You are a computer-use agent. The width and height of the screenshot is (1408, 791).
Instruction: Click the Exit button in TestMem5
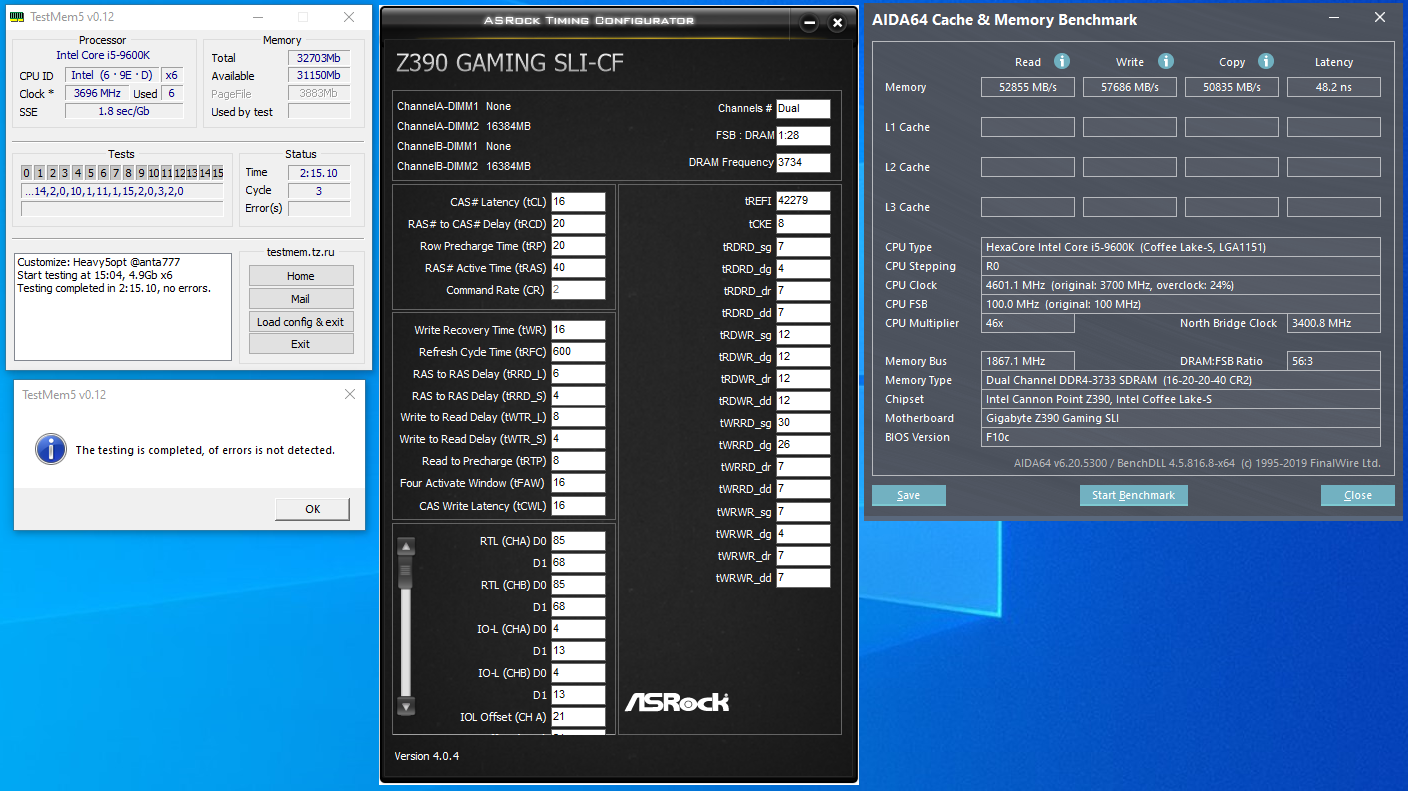click(301, 344)
